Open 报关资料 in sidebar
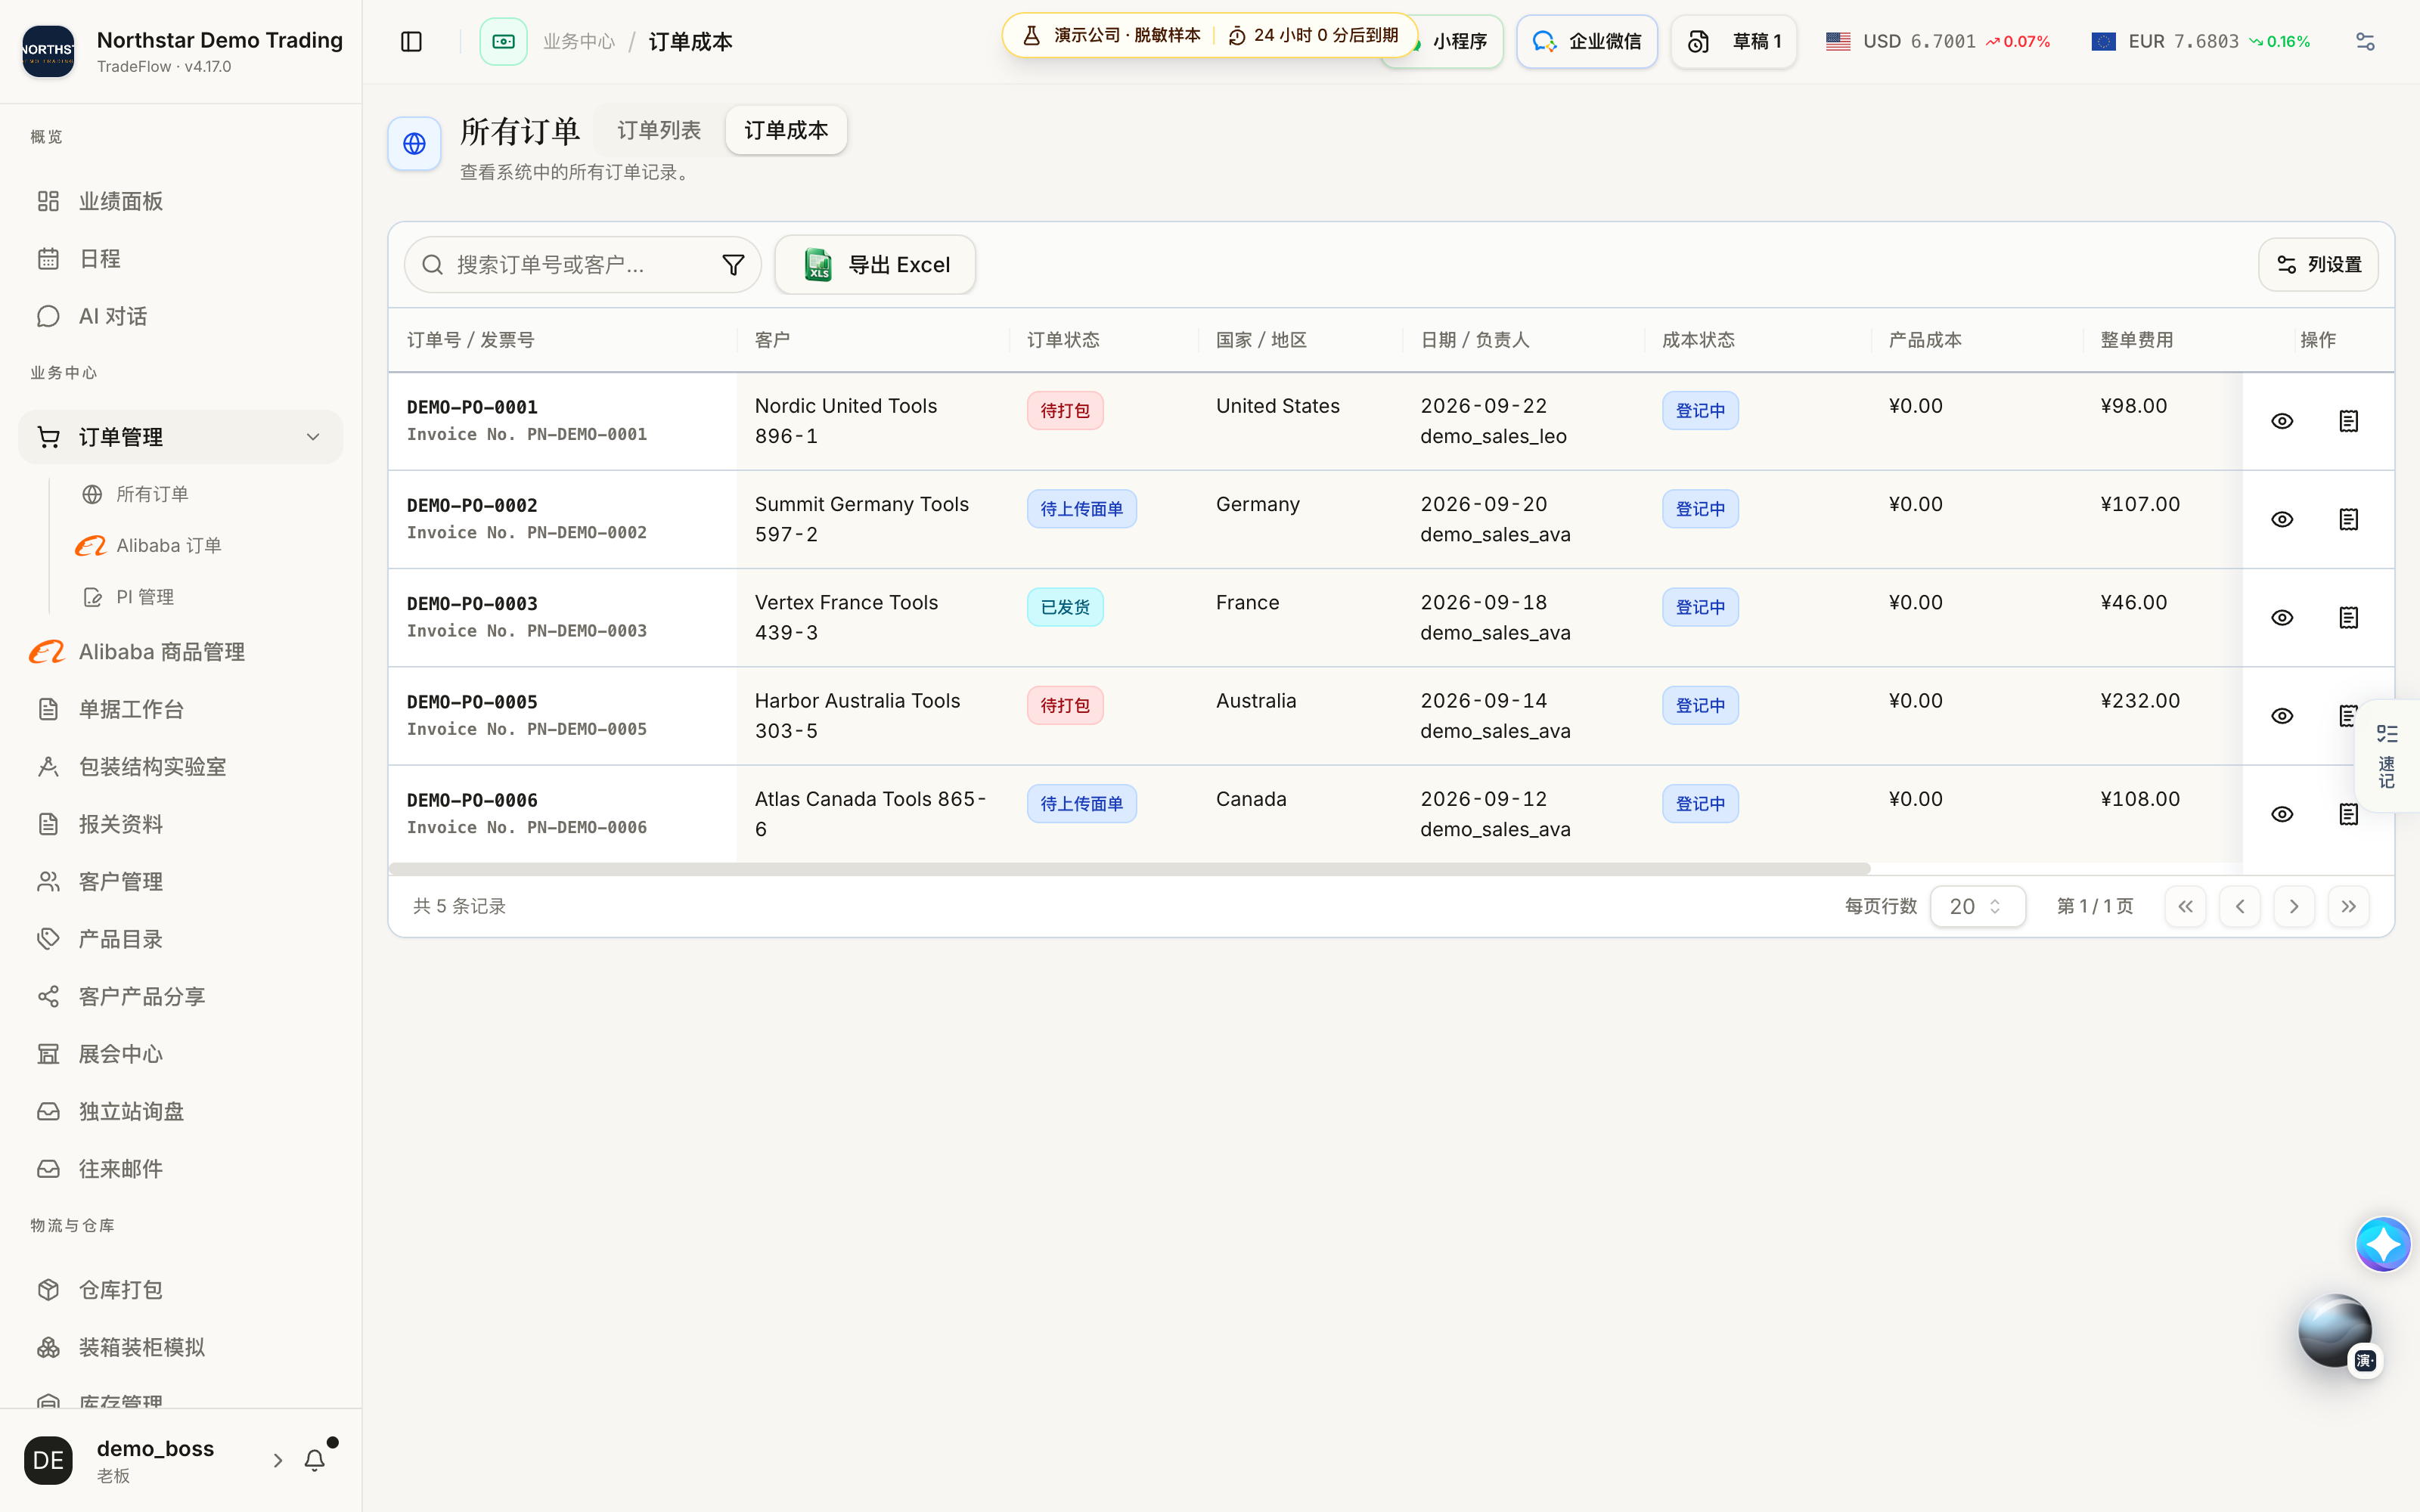The height and width of the screenshot is (1512, 2420). click(x=180, y=824)
